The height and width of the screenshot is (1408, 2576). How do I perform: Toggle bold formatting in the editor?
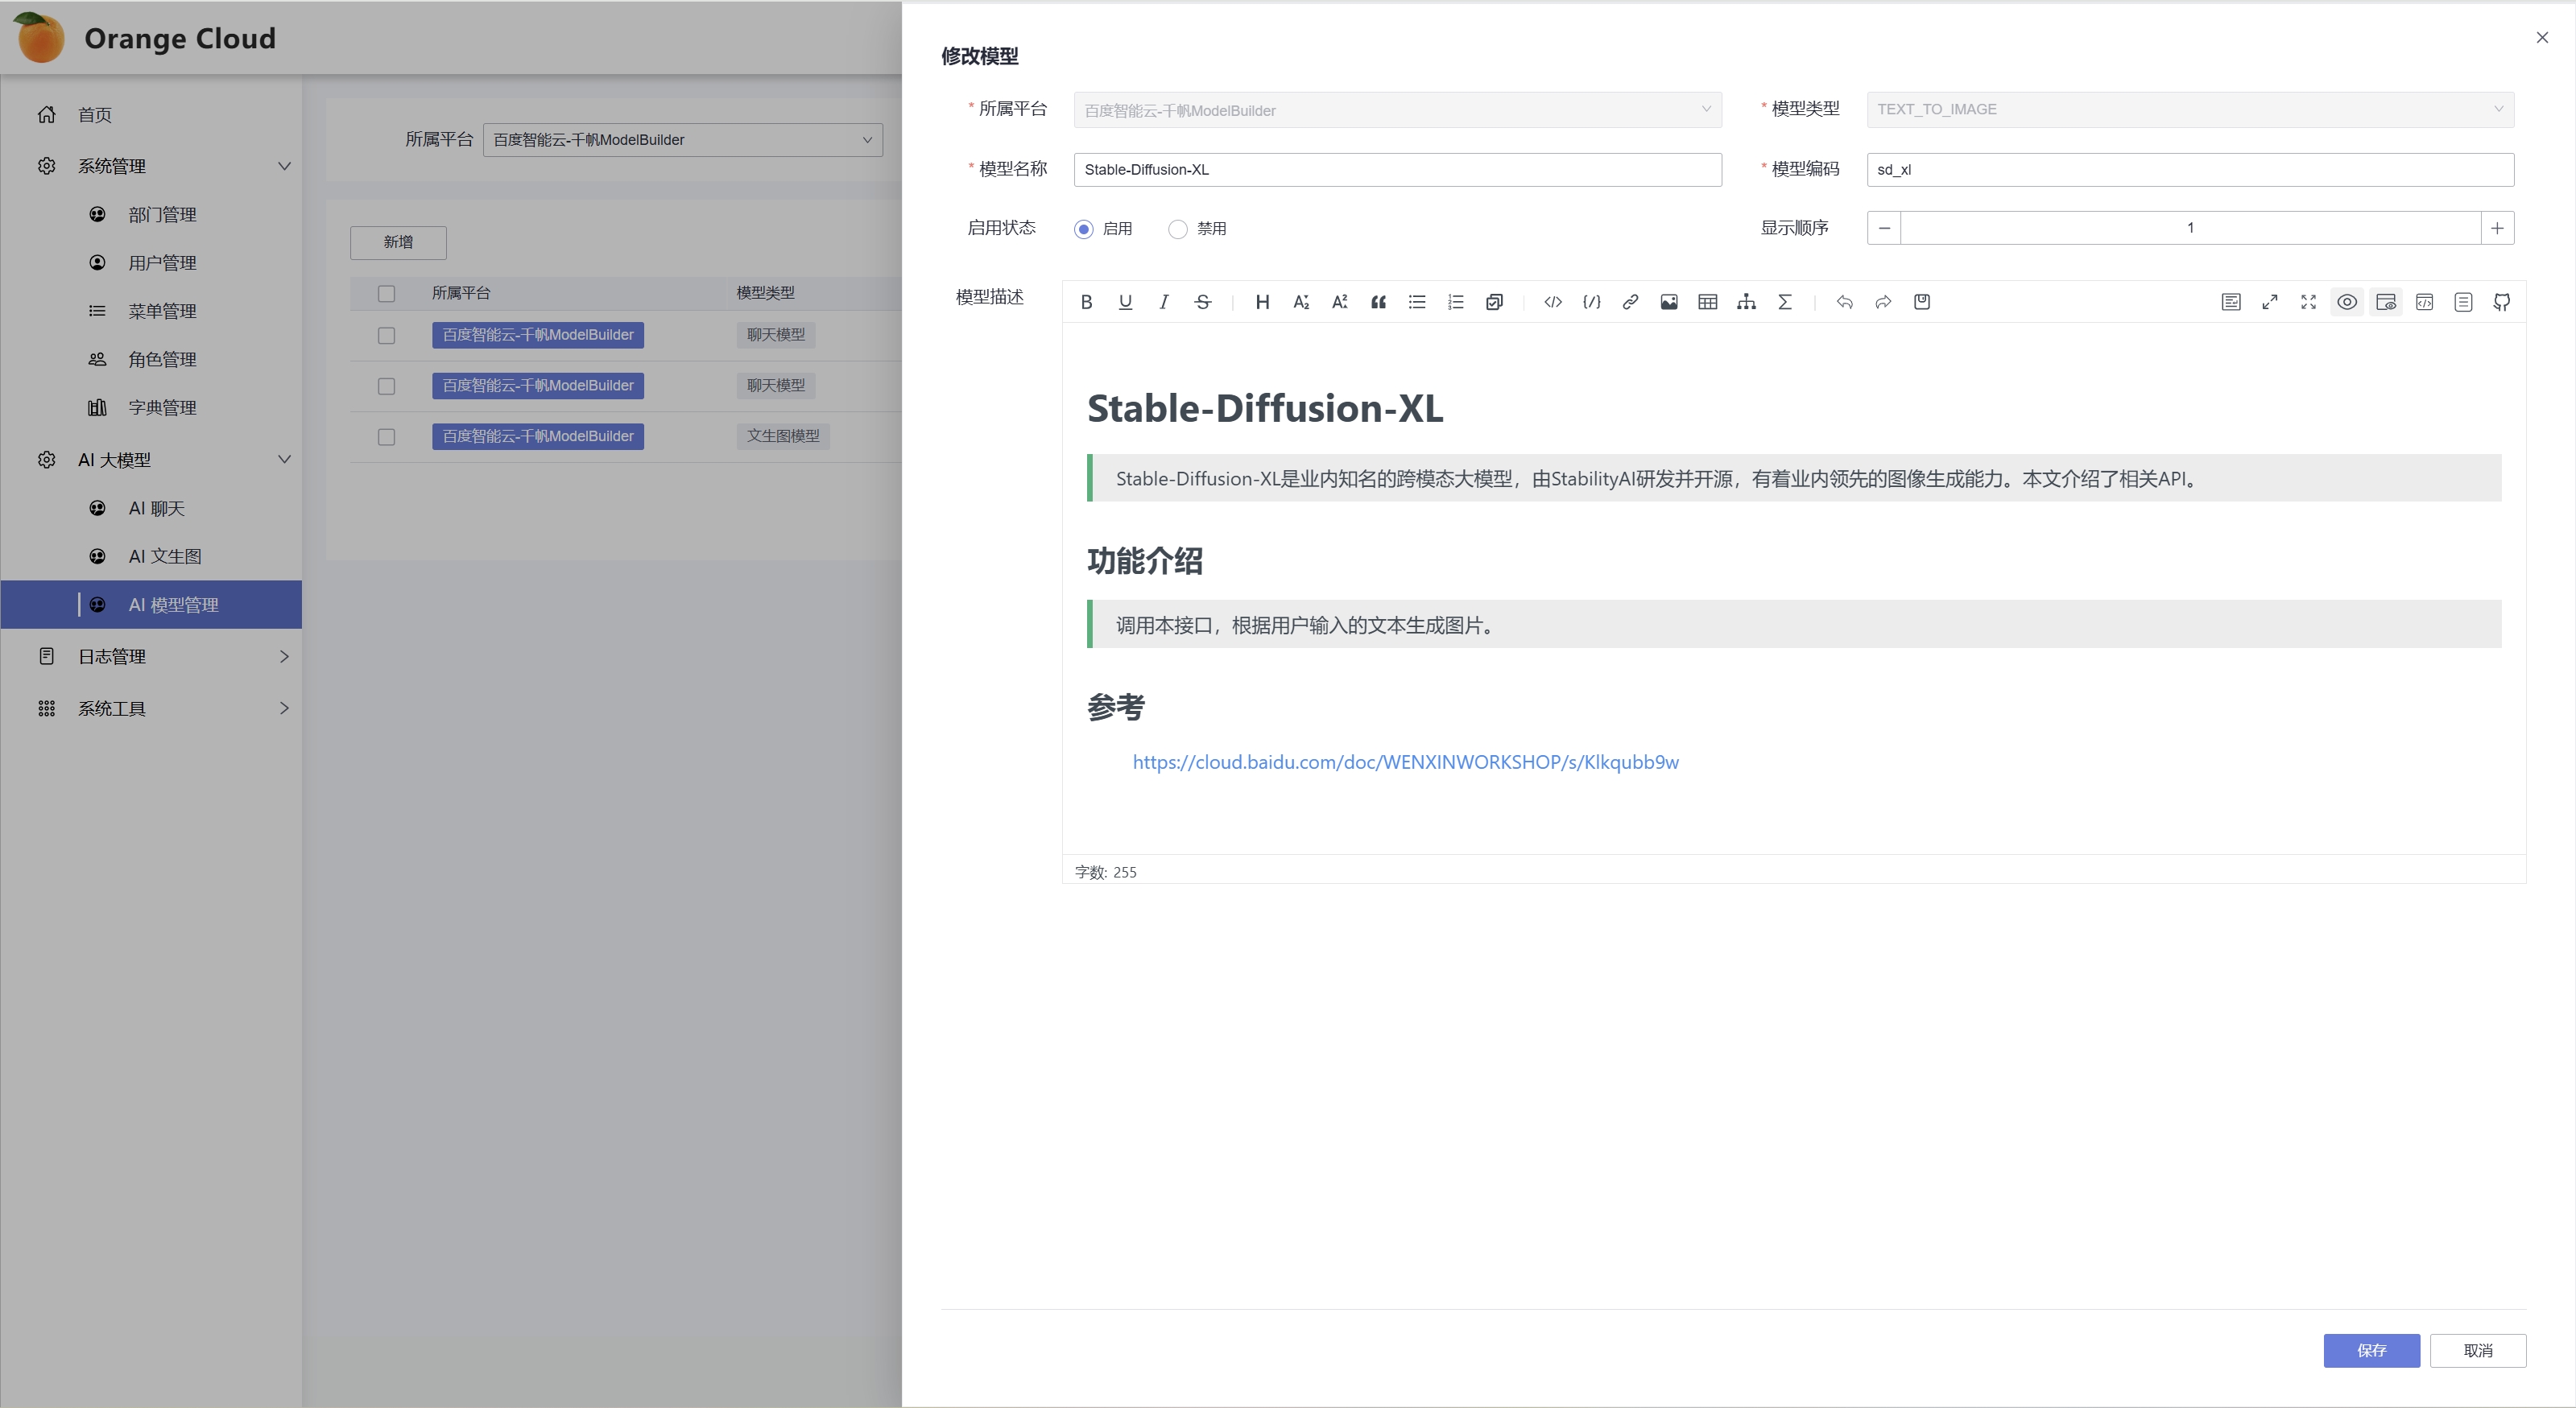point(1086,302)
